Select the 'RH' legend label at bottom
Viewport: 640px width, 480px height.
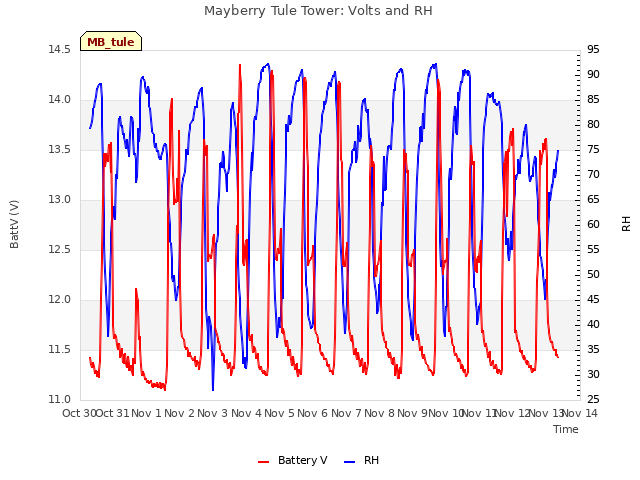pos(371,460)
